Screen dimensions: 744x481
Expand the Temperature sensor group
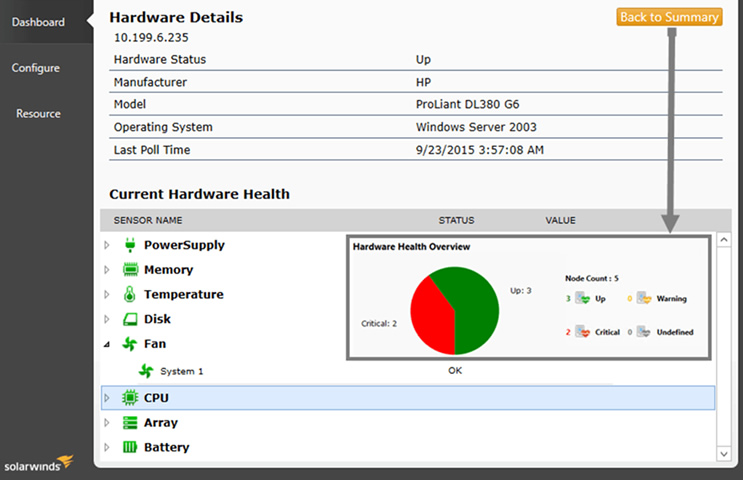[107, 294]
